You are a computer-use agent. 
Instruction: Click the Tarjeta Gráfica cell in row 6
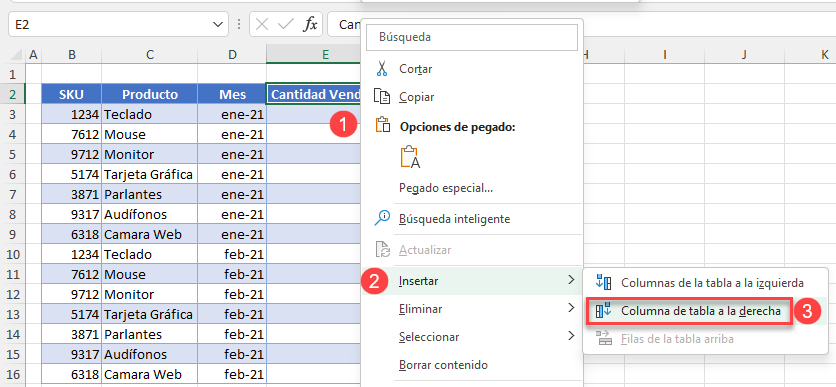pos(149,174)
